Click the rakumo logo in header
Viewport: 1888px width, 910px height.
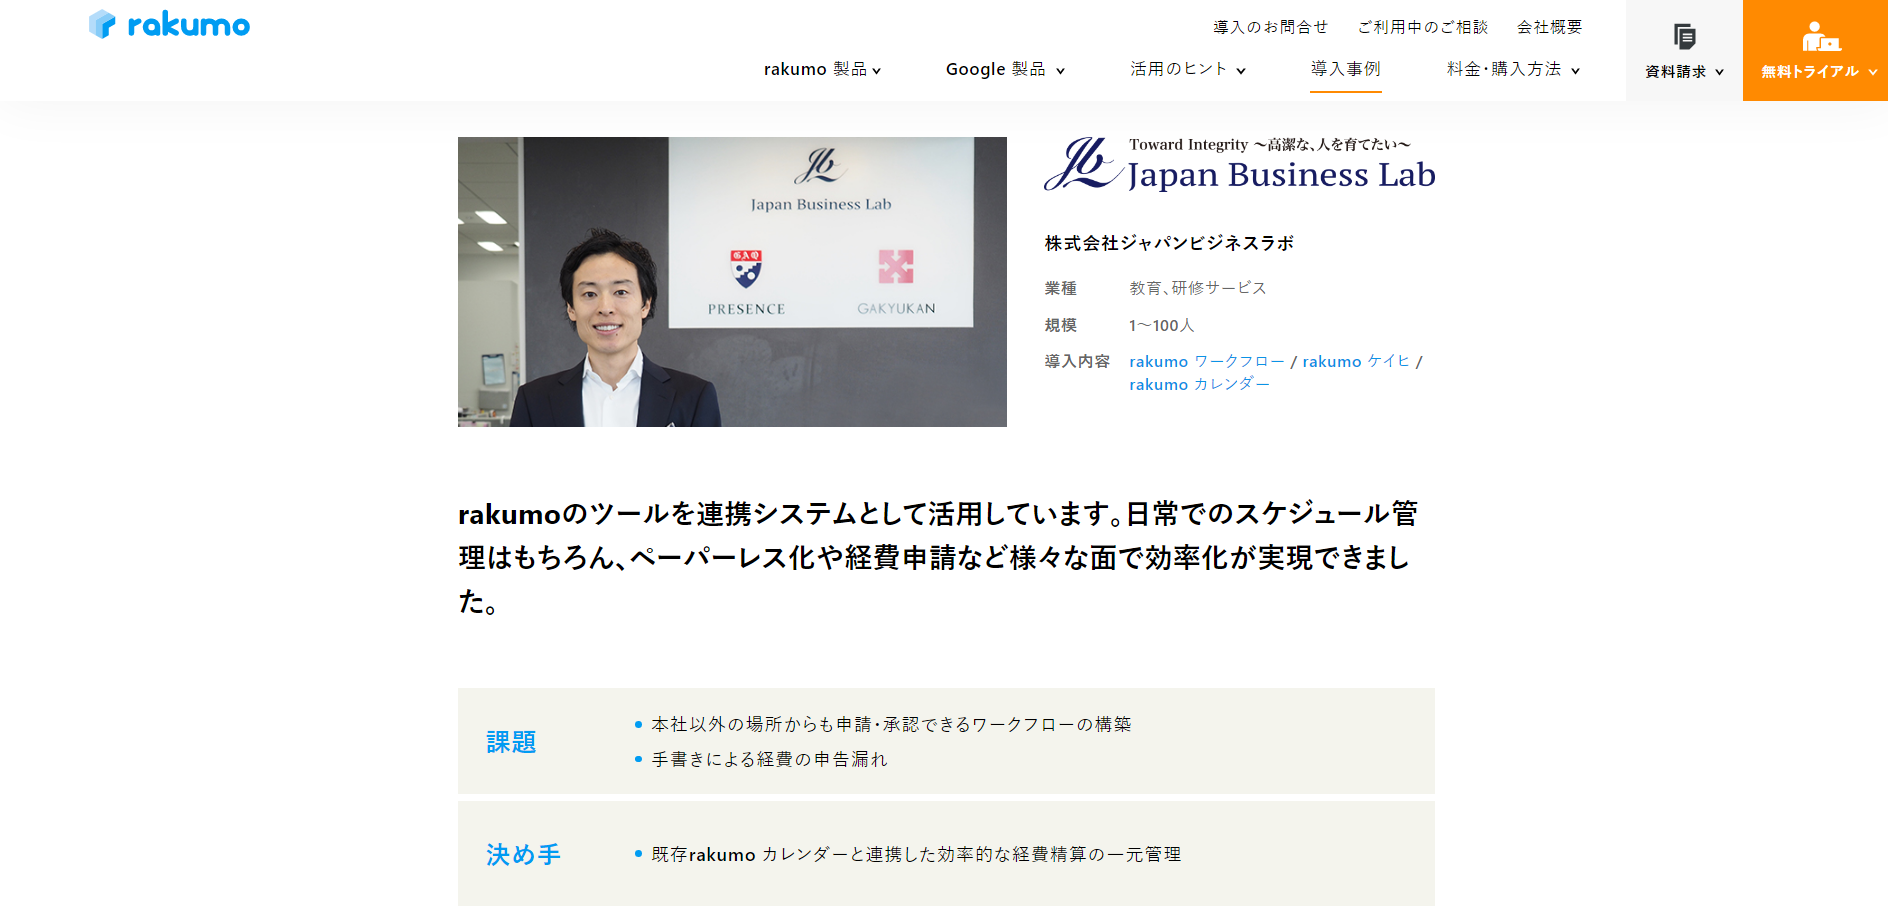point(169,25)
